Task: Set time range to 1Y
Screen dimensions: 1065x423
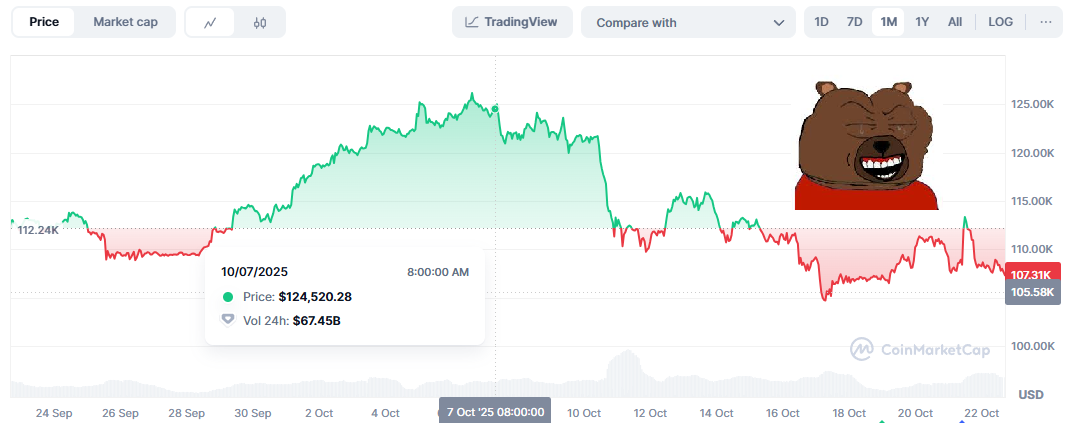Action: click(922, 22)
